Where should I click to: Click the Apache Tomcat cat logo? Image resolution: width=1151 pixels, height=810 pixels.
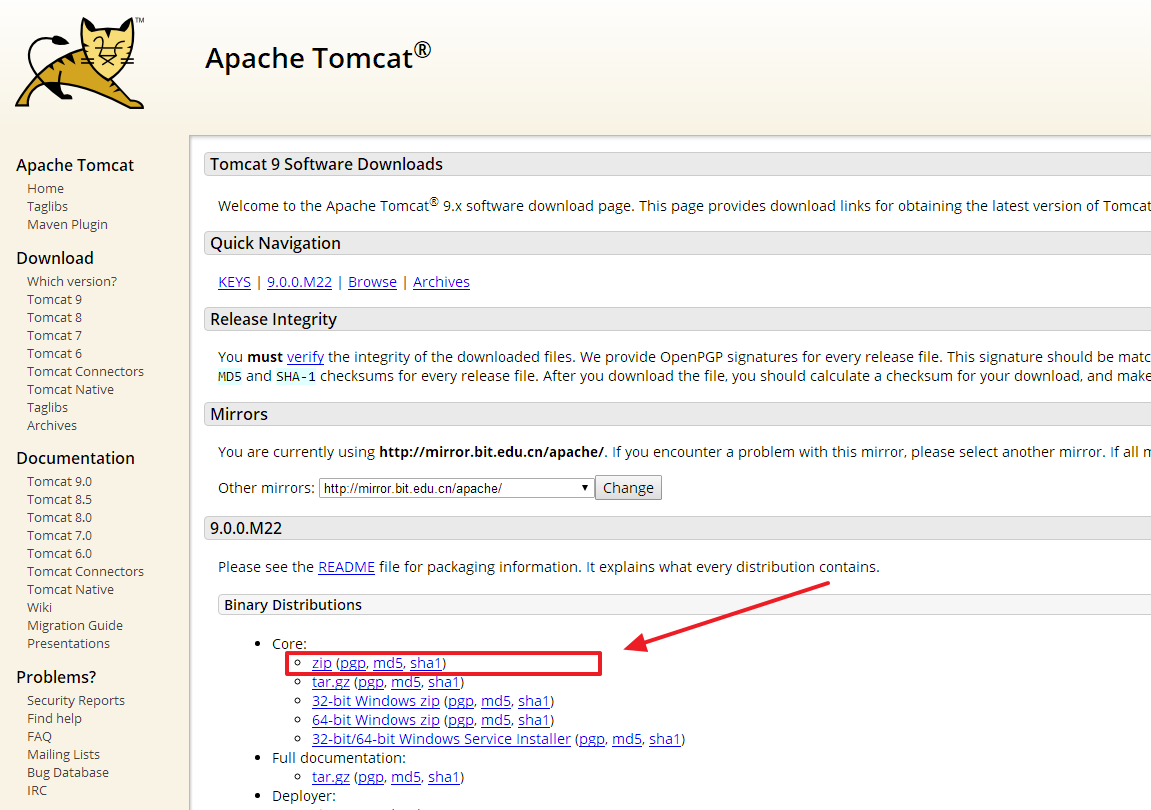click(79, 63)
